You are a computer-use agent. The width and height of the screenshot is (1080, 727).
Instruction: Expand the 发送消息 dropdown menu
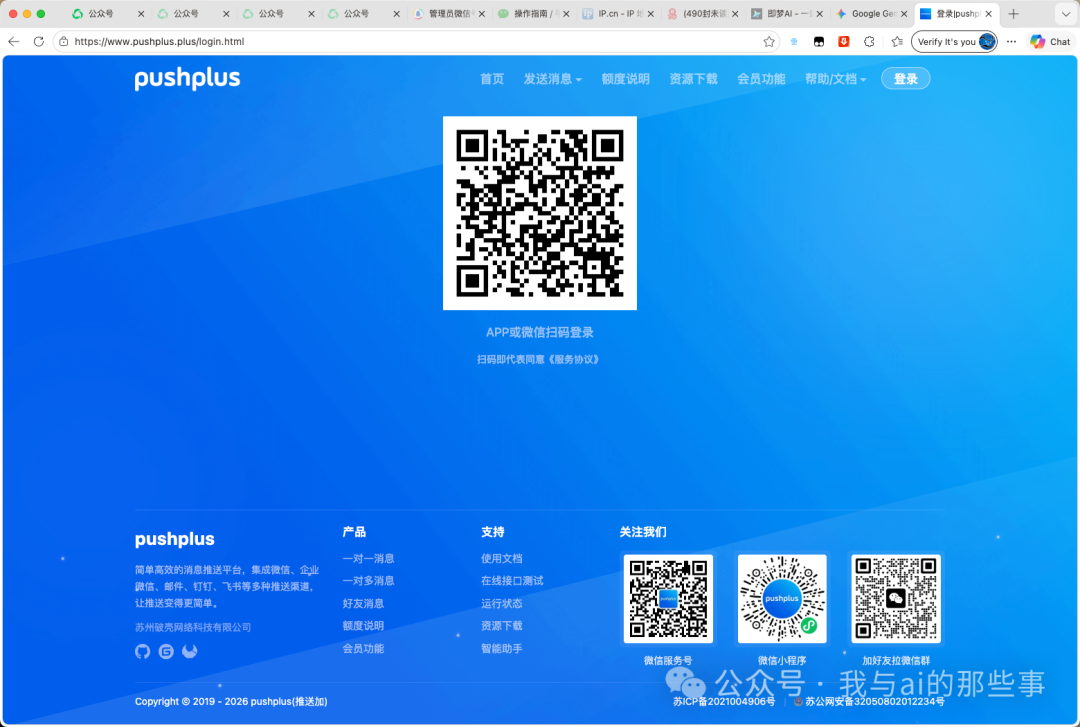click(552, 79)
